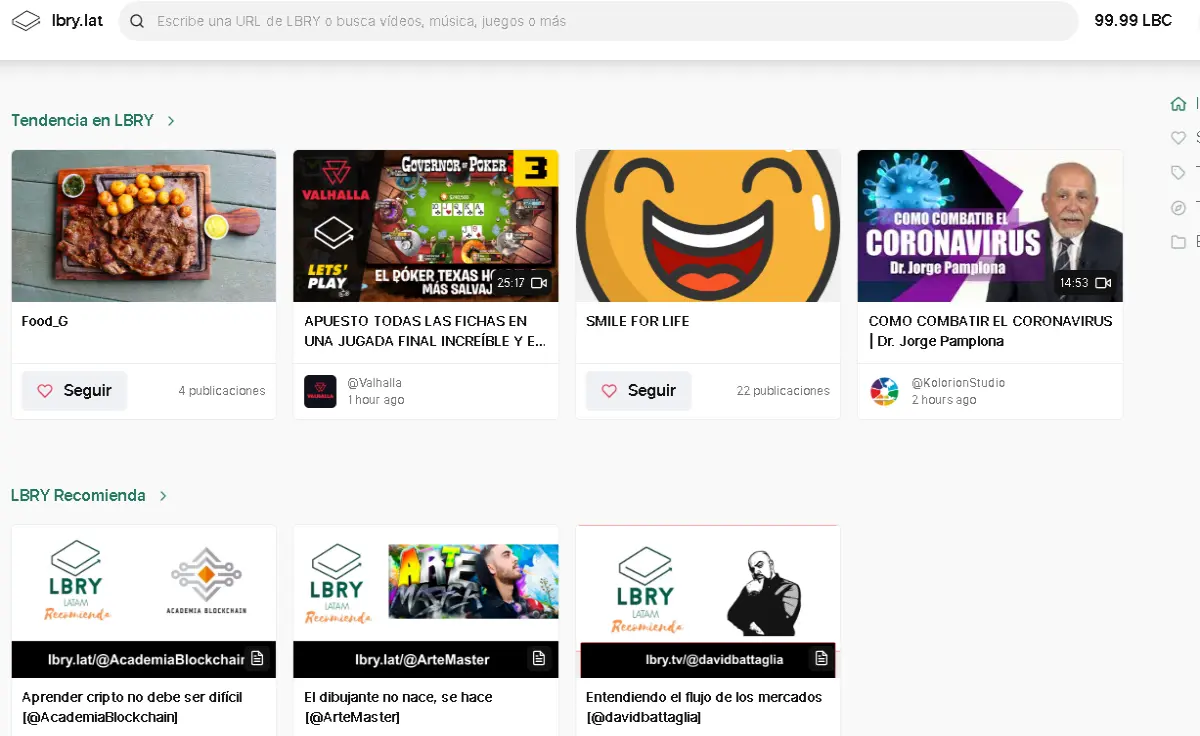The image size is (1200, 736).
Task: Open the smiley face channel thumbnail
Action: tap(707, 226)
